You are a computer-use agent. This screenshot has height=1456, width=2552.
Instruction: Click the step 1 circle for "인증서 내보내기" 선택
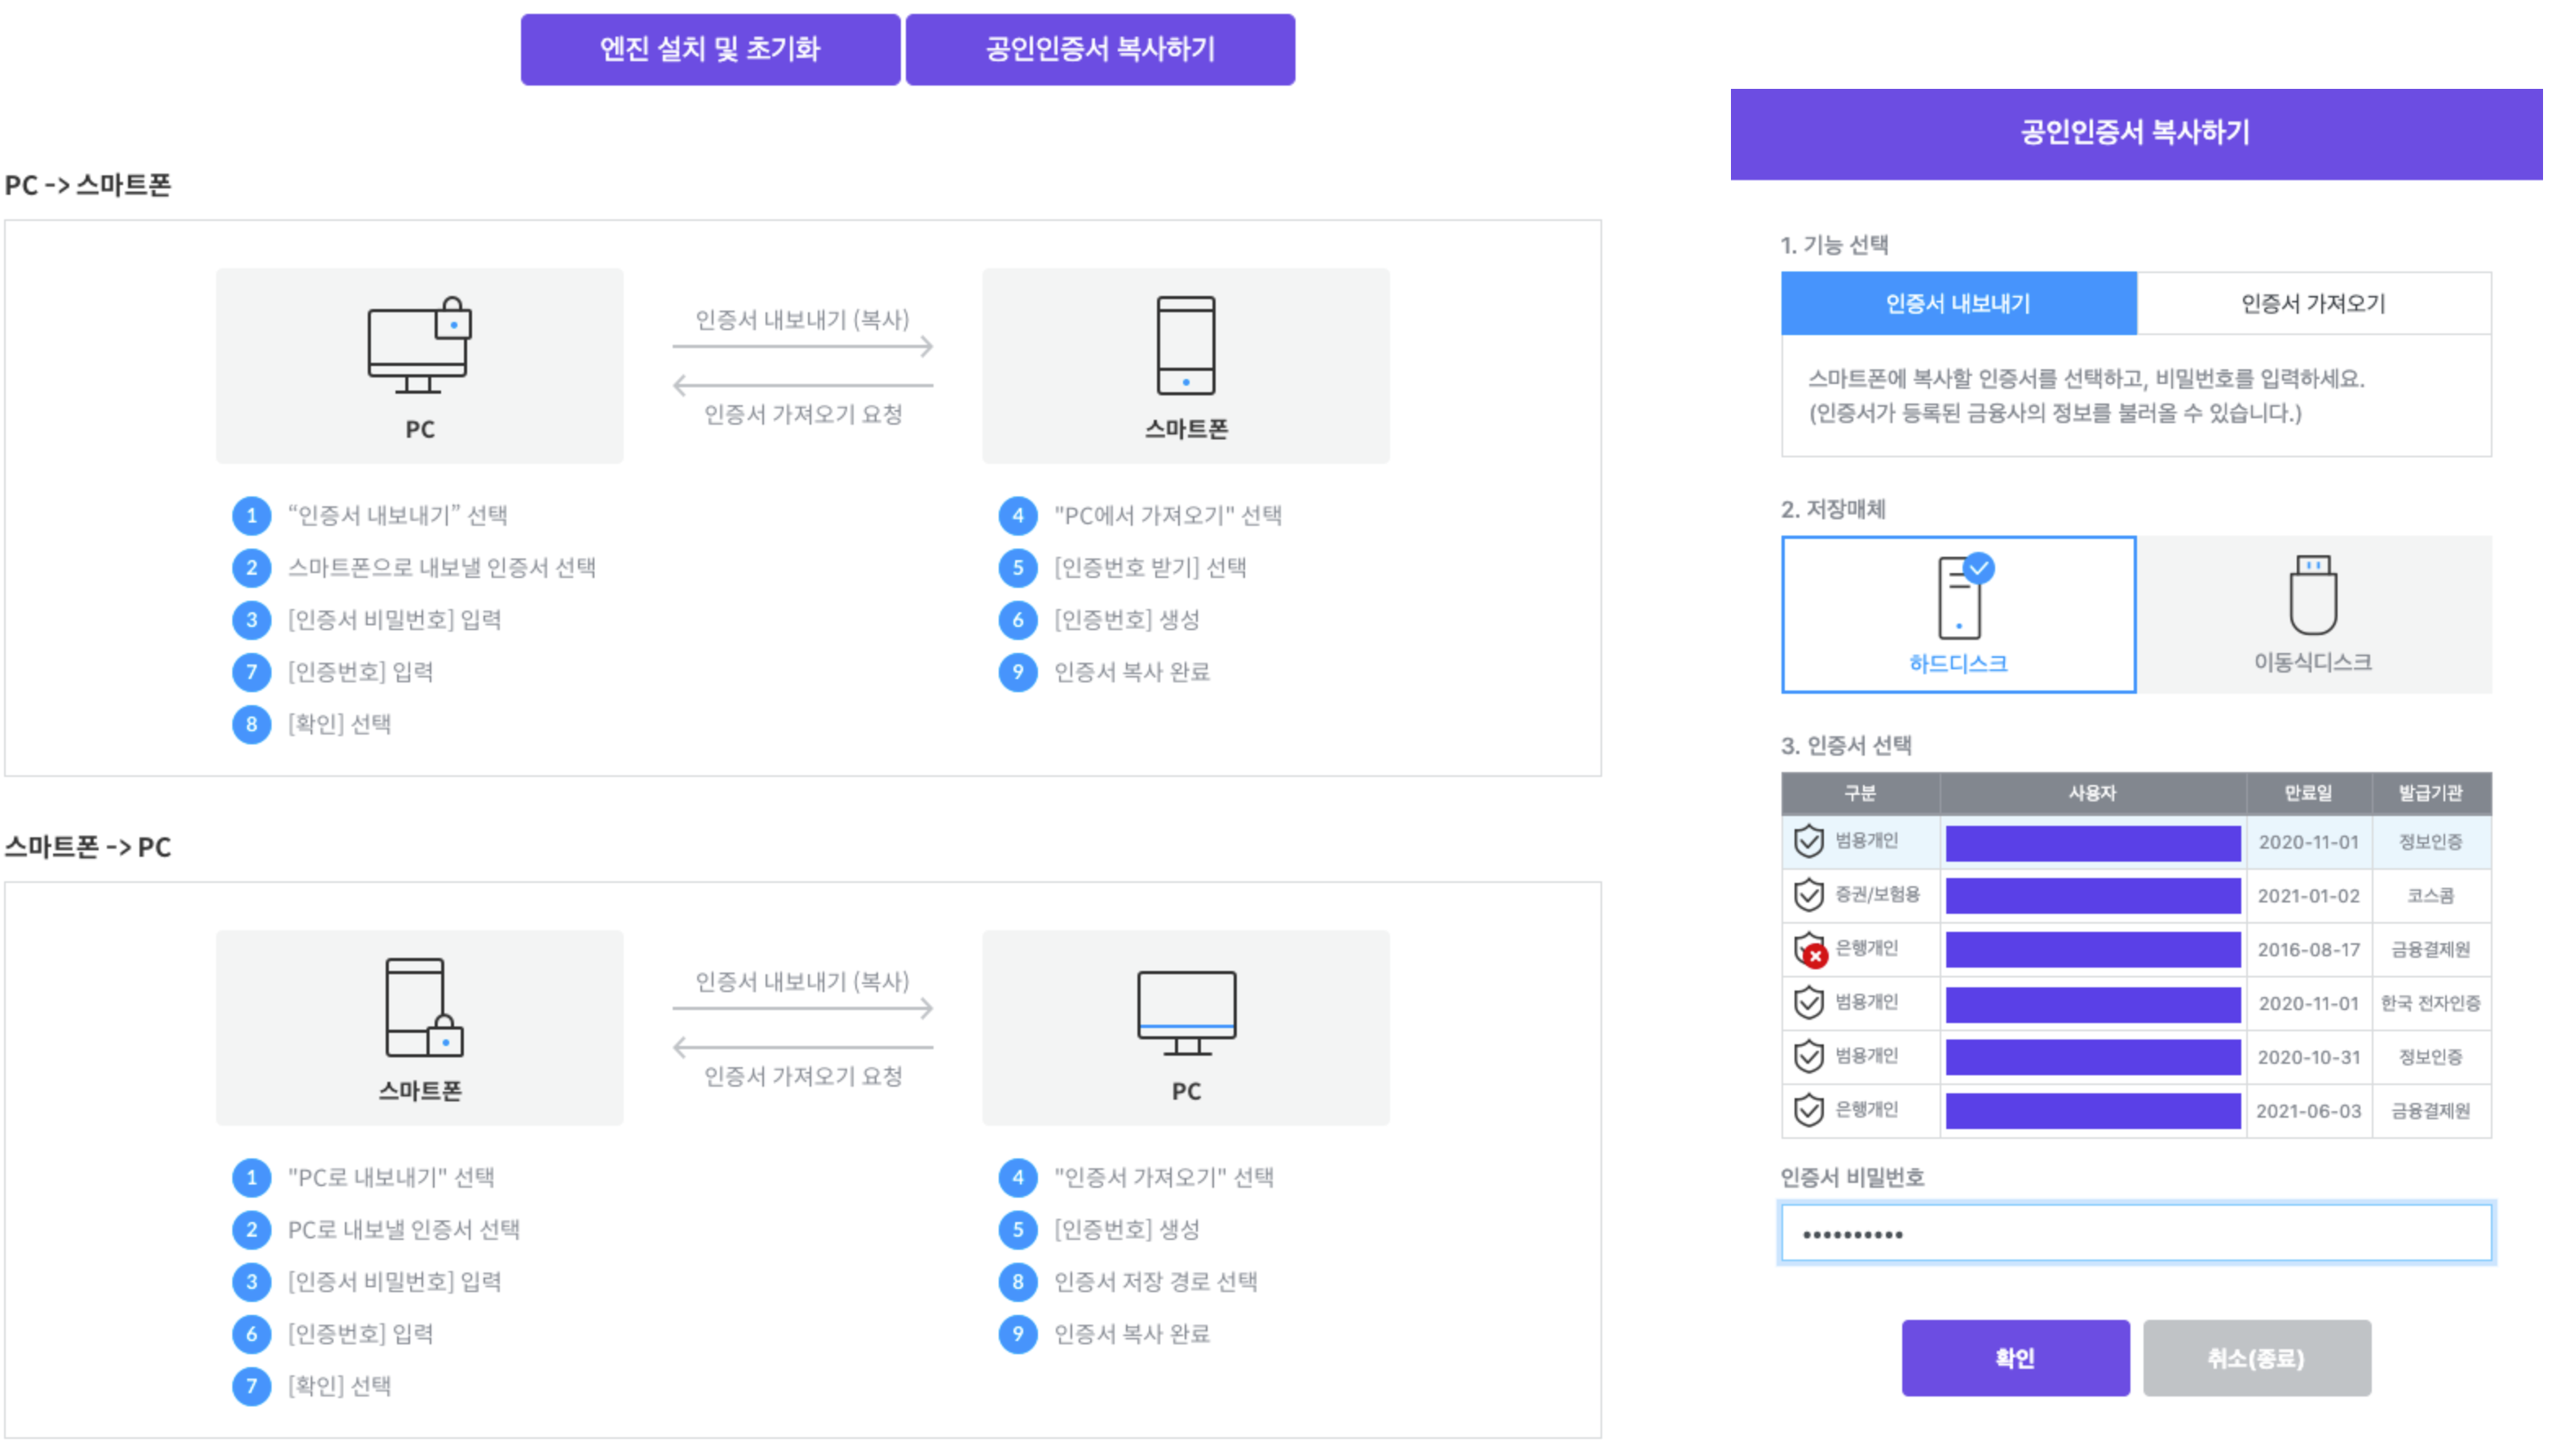coord(251,516)
